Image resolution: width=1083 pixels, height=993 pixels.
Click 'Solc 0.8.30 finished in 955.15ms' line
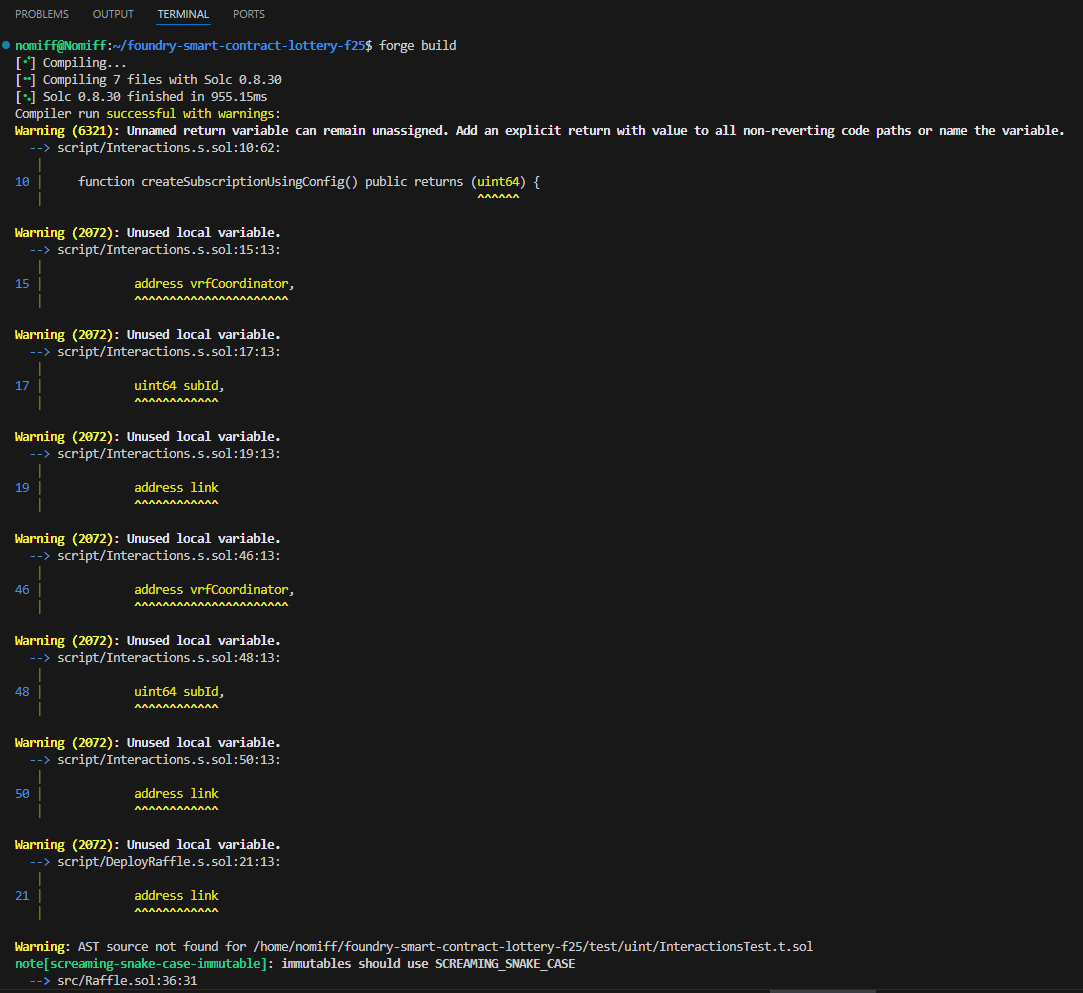155,97
